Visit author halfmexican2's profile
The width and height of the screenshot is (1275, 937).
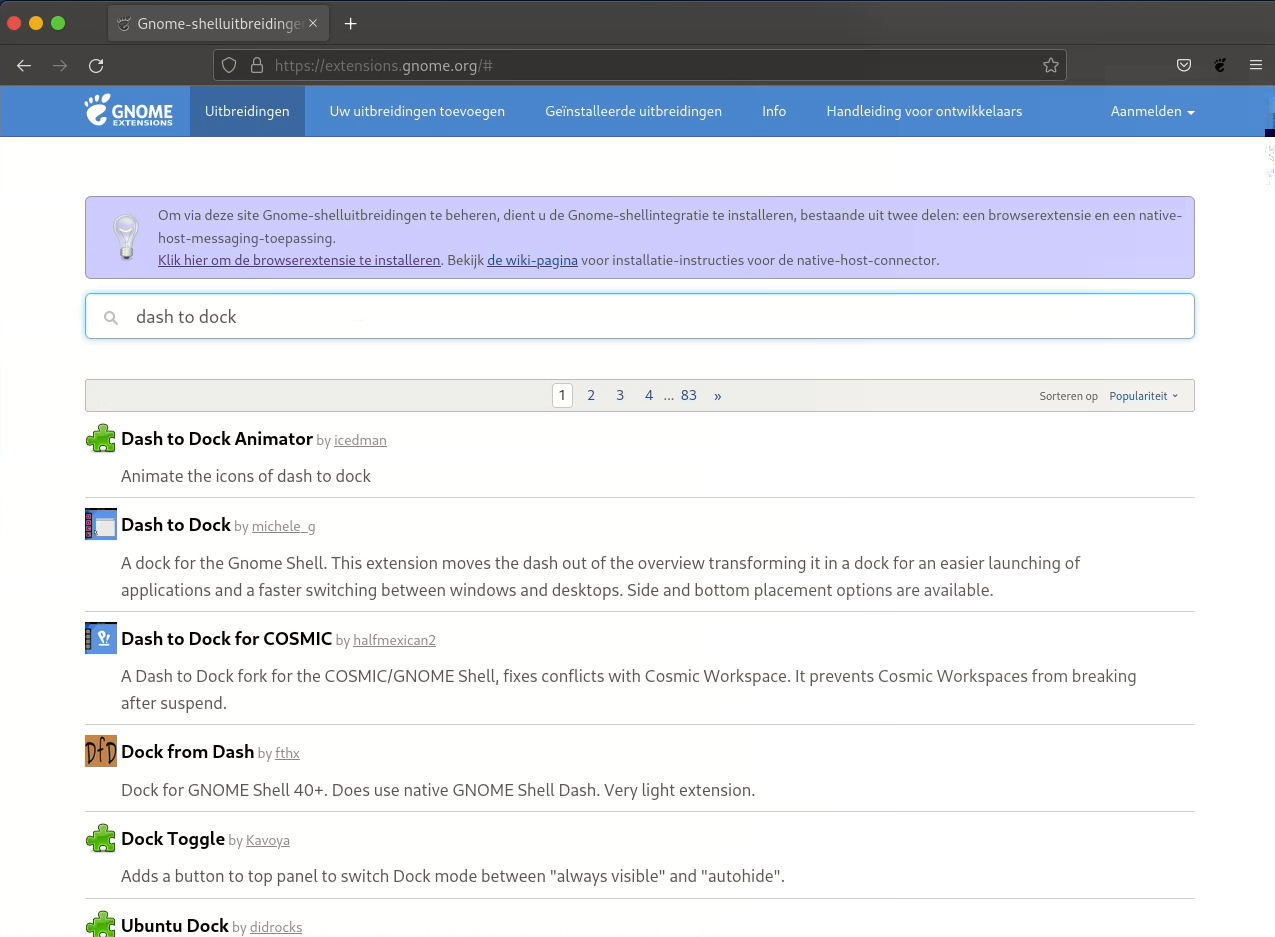point(394,640)
